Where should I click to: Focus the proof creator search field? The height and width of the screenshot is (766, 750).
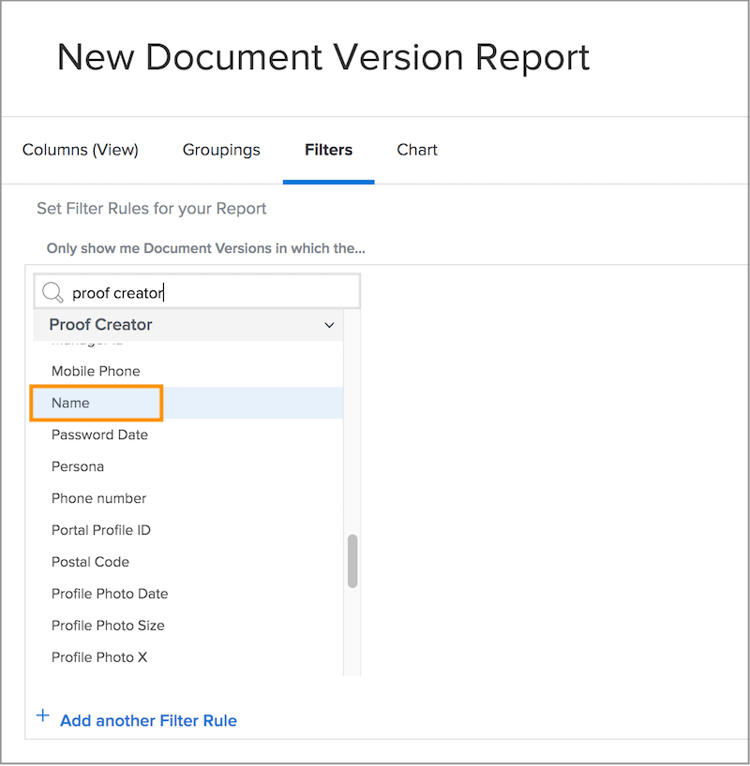[x=197, y=292]
